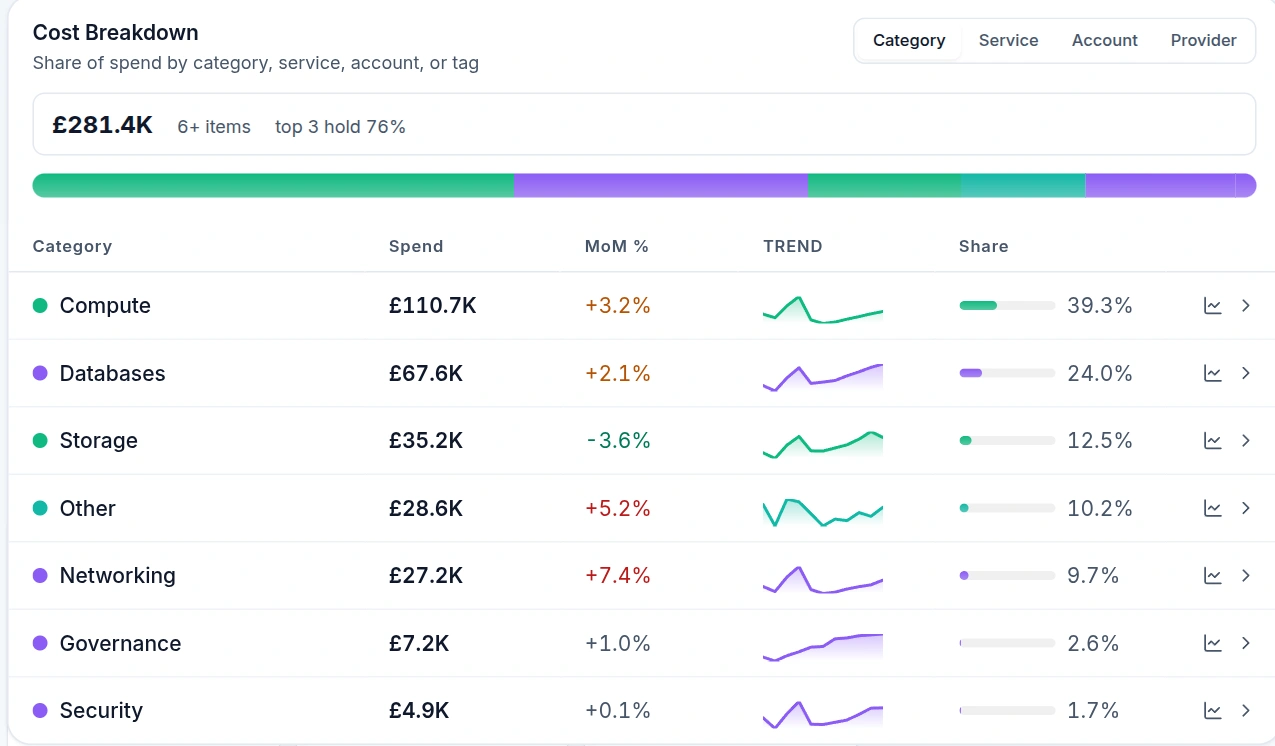The width and height of the screenshot is (1275, 746).
Task: Expand the Databases row chevron
Action: pos(1246,373)
